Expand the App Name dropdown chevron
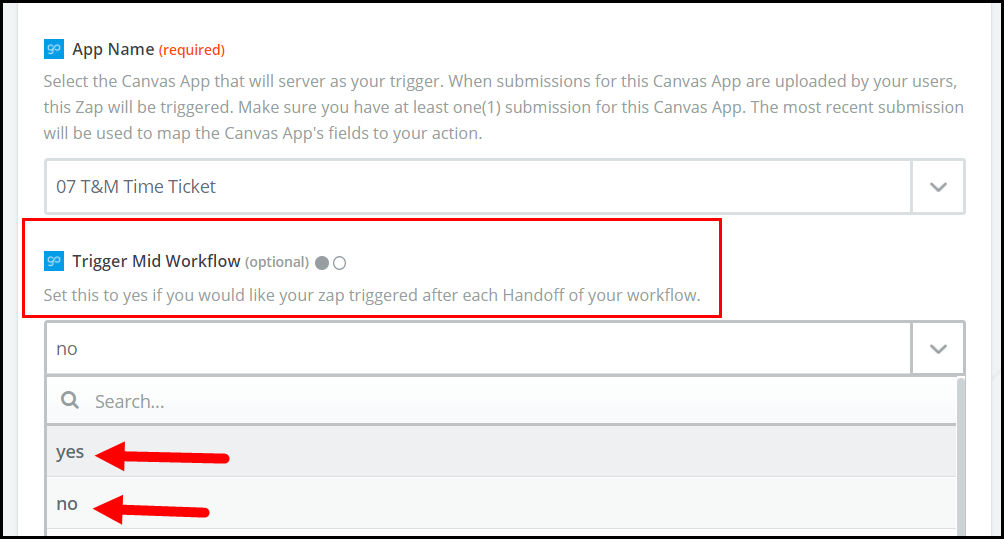Screen dimensions: 1004x539 tap(938, 186)
